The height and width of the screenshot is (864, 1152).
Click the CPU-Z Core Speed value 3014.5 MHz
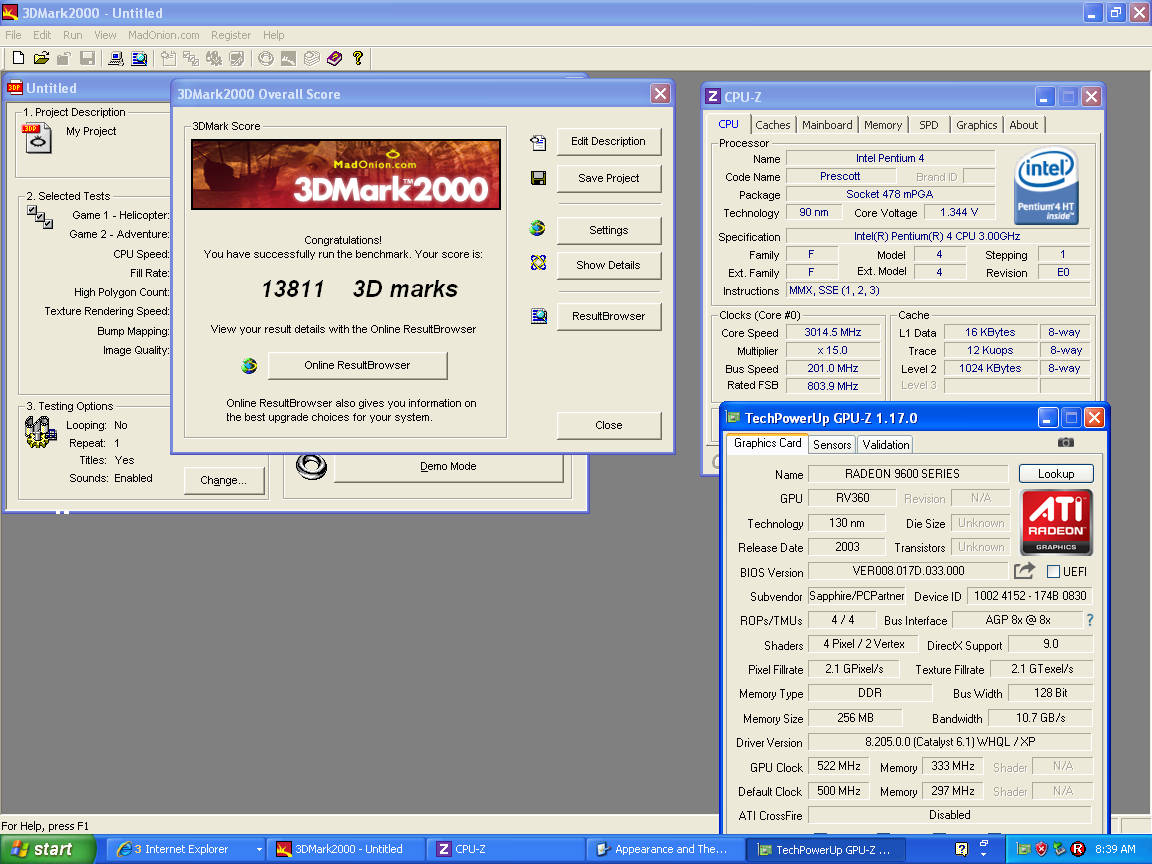[832, 332]
